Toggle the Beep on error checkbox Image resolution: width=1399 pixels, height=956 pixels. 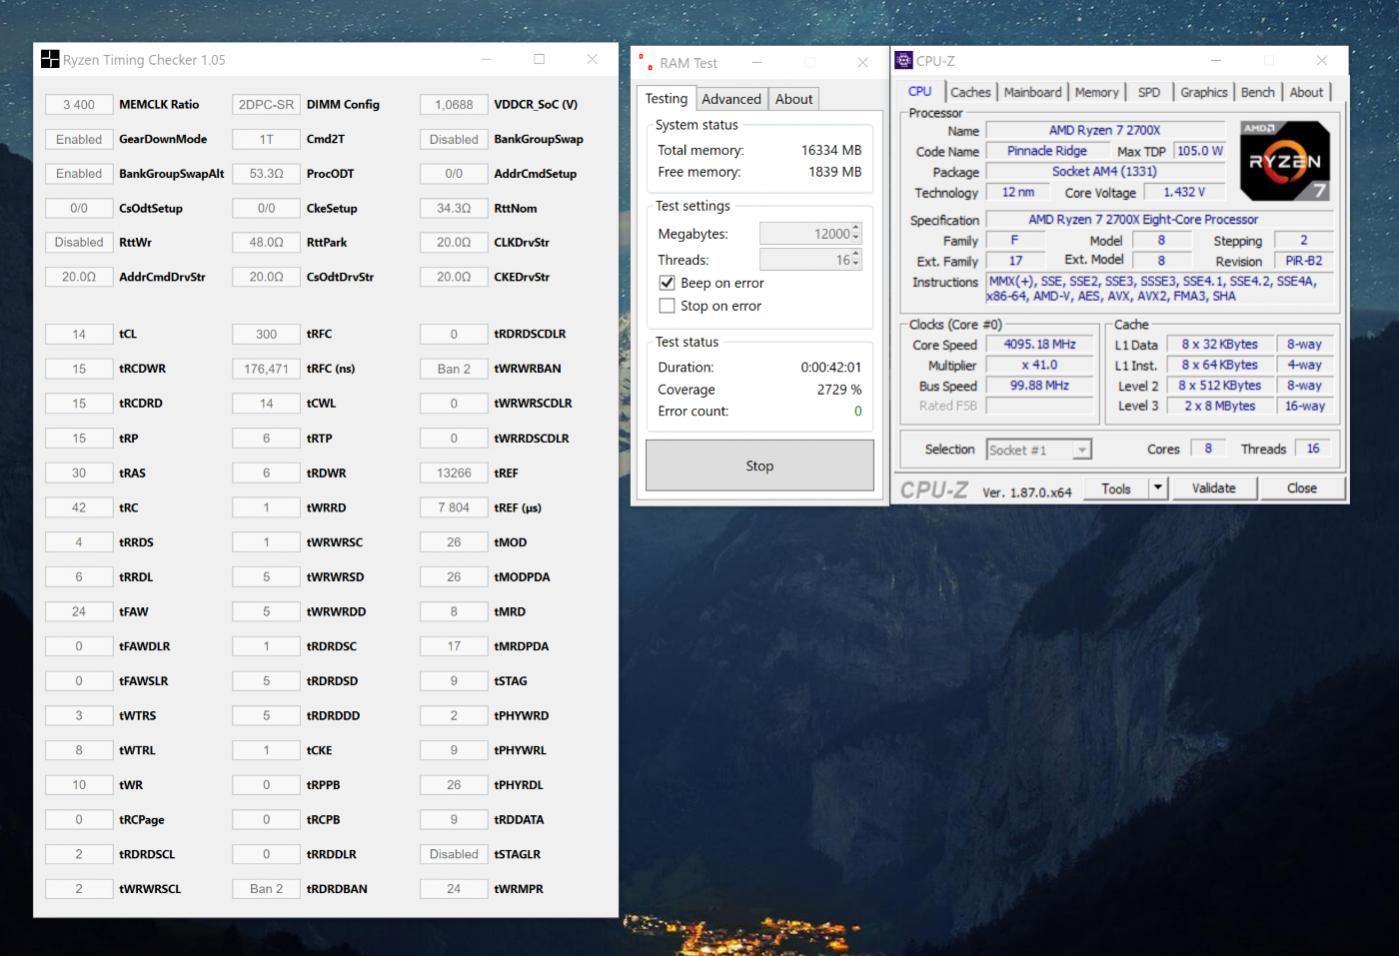coord(667,283)
